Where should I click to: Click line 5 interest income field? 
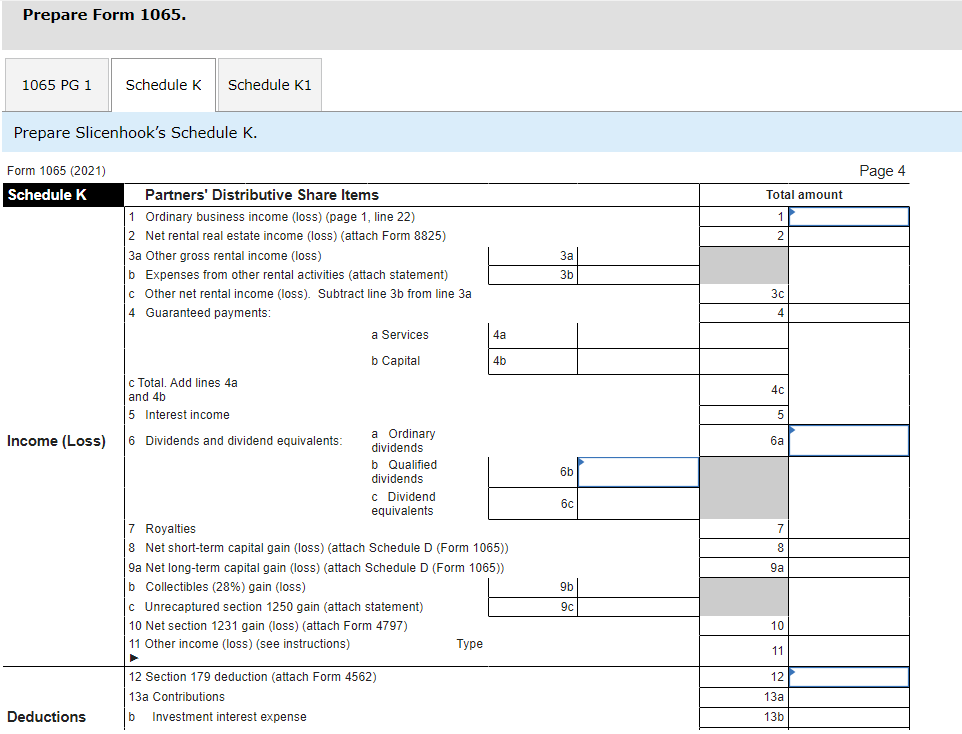[x=848, y=414]
